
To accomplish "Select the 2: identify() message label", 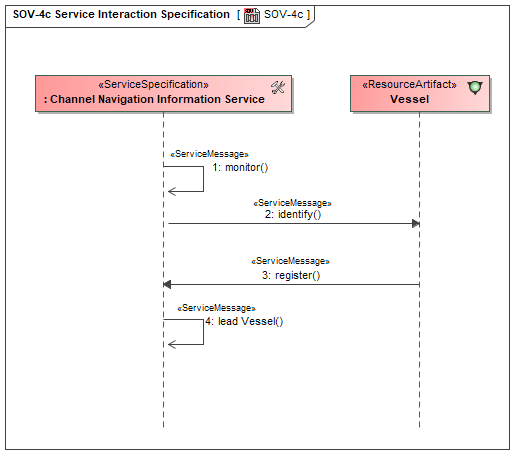I will (x=293, y=214).
